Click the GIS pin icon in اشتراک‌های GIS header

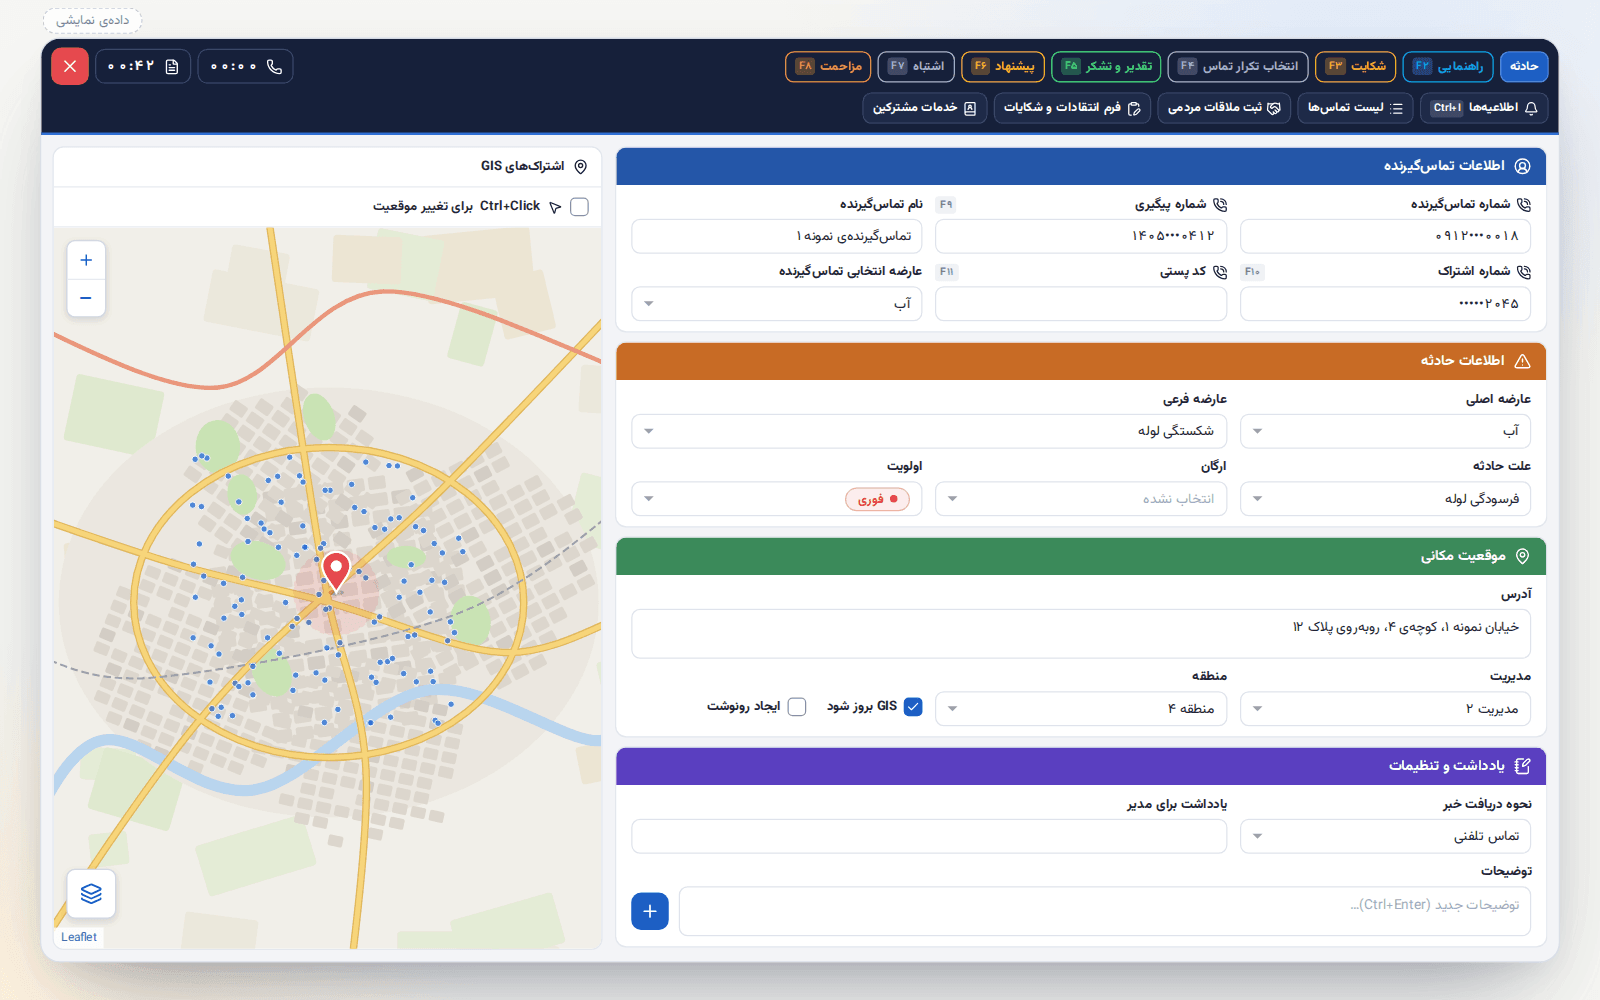[x=580, y=167]
